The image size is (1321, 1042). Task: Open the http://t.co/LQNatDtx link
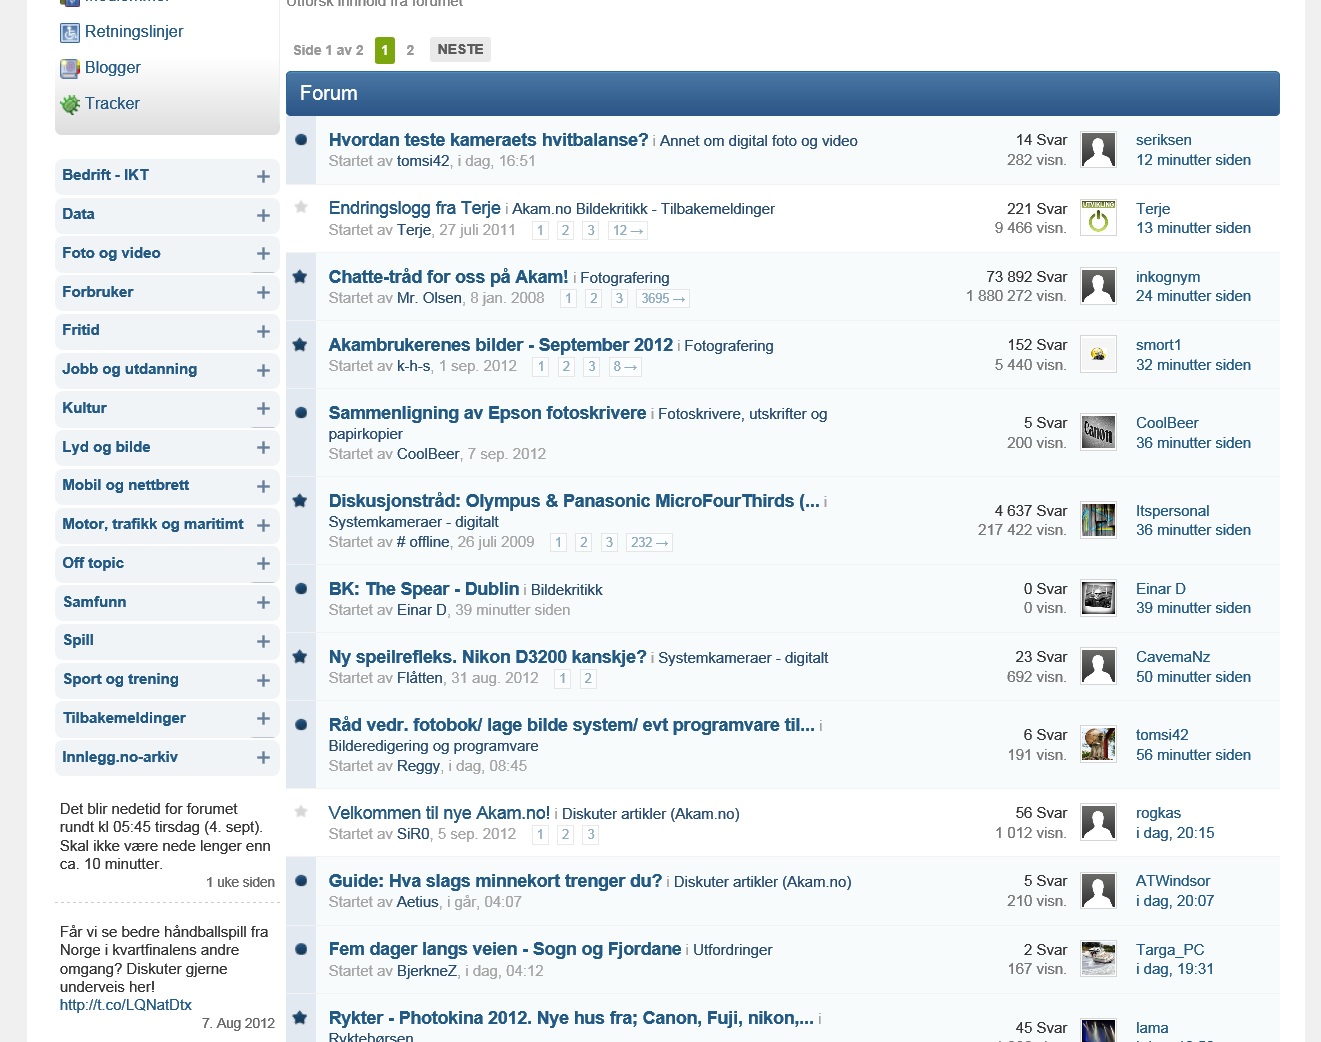coord(125,1005)
